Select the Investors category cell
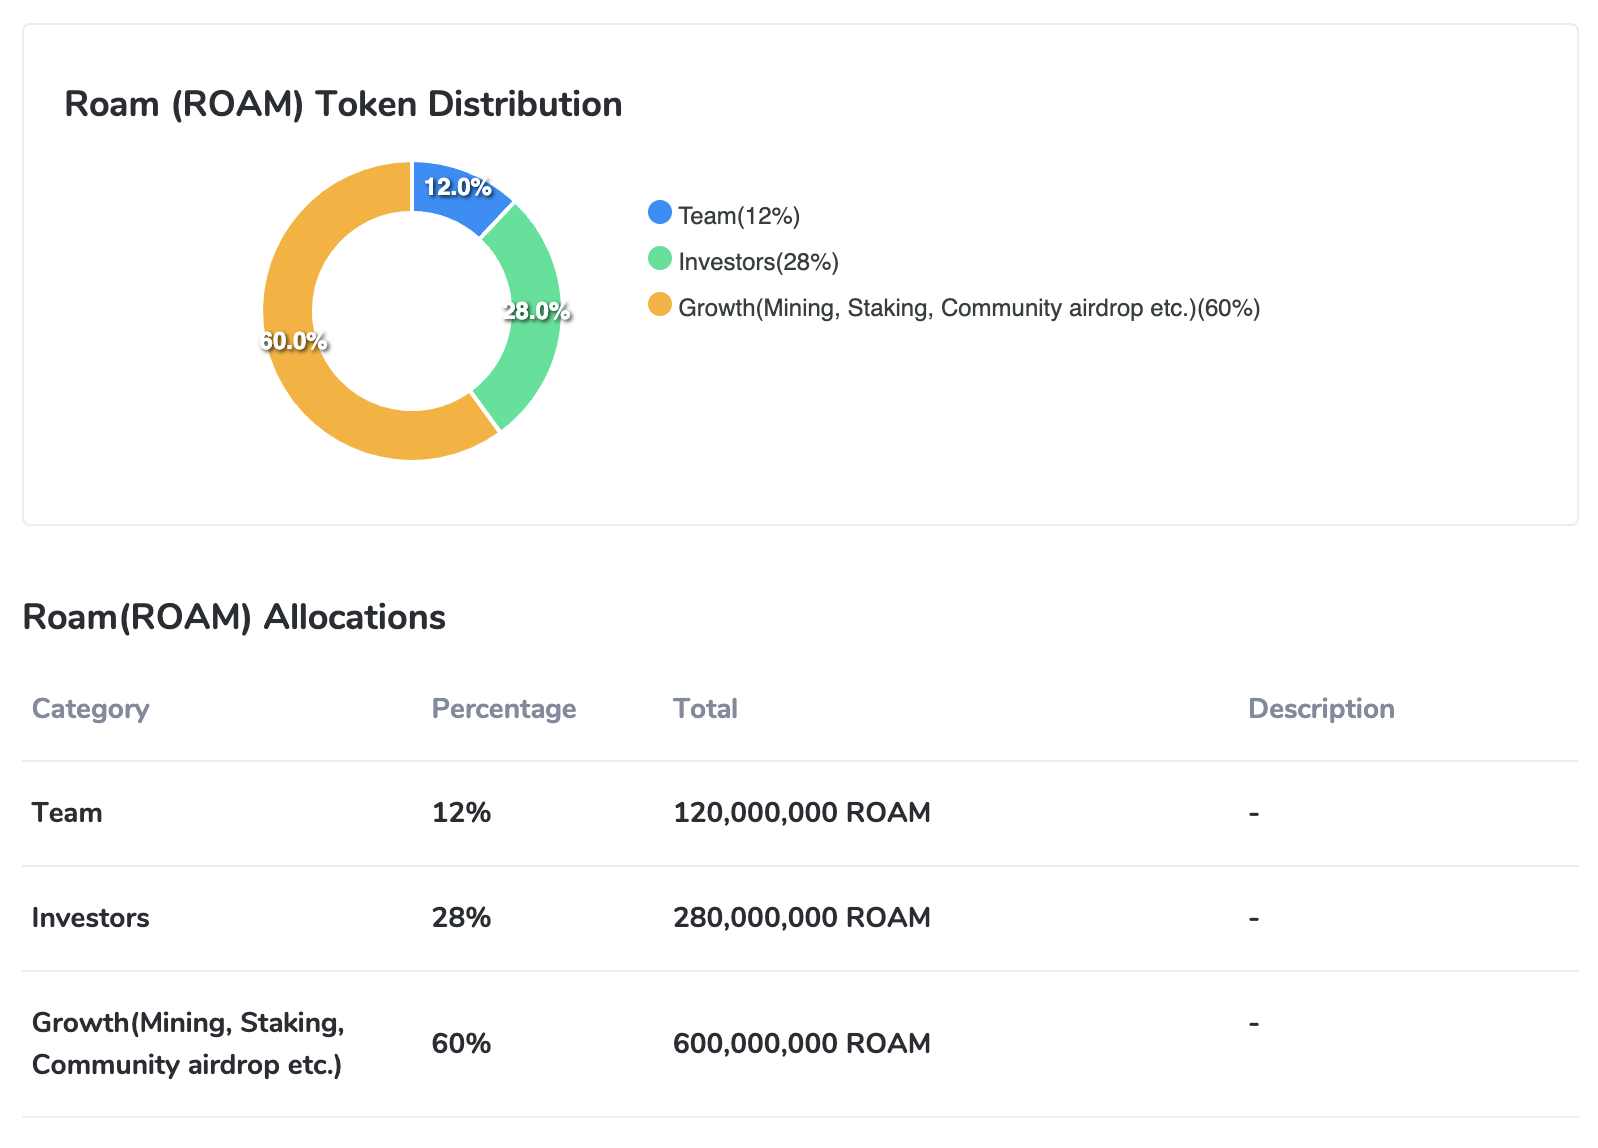 click(x=90, y=918)
